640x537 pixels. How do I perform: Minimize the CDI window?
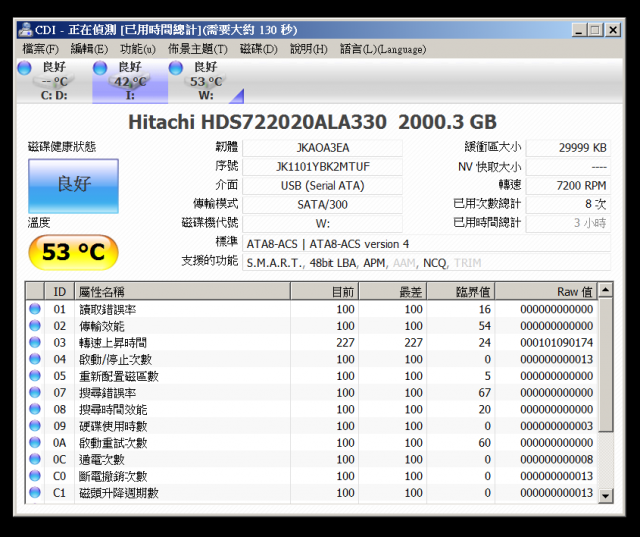[x=579, y=30]
